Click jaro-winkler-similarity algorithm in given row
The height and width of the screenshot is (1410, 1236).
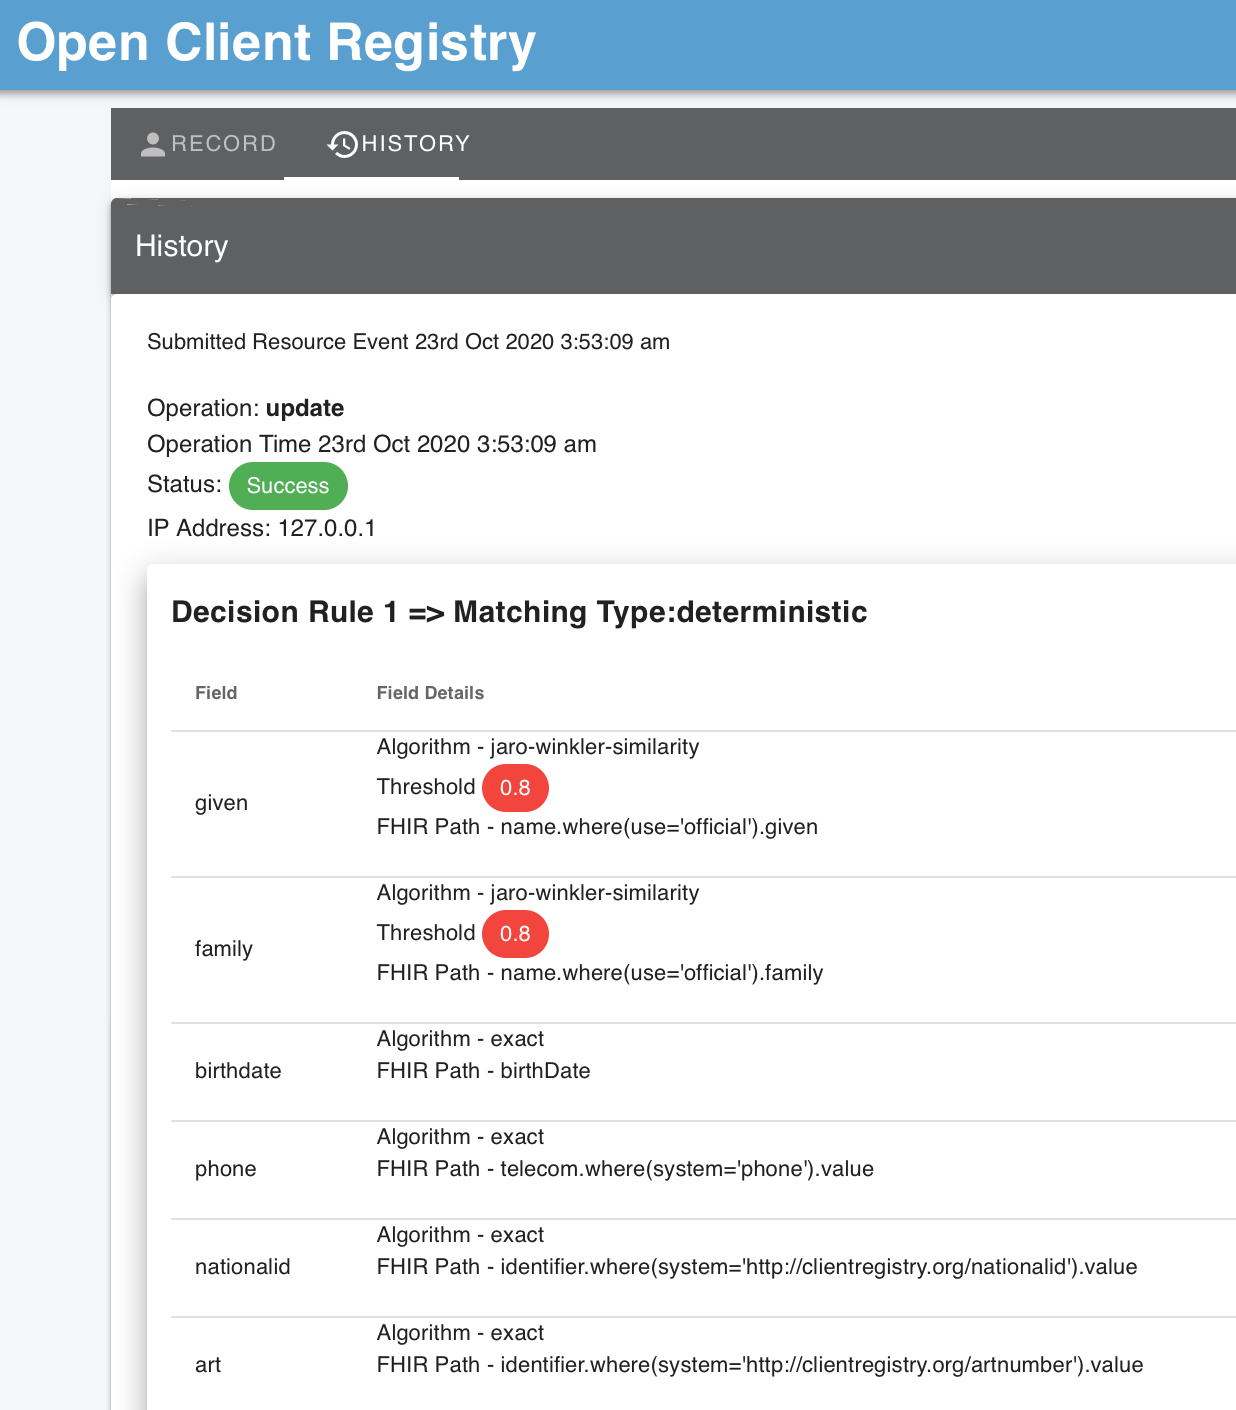tap(538, 747)
